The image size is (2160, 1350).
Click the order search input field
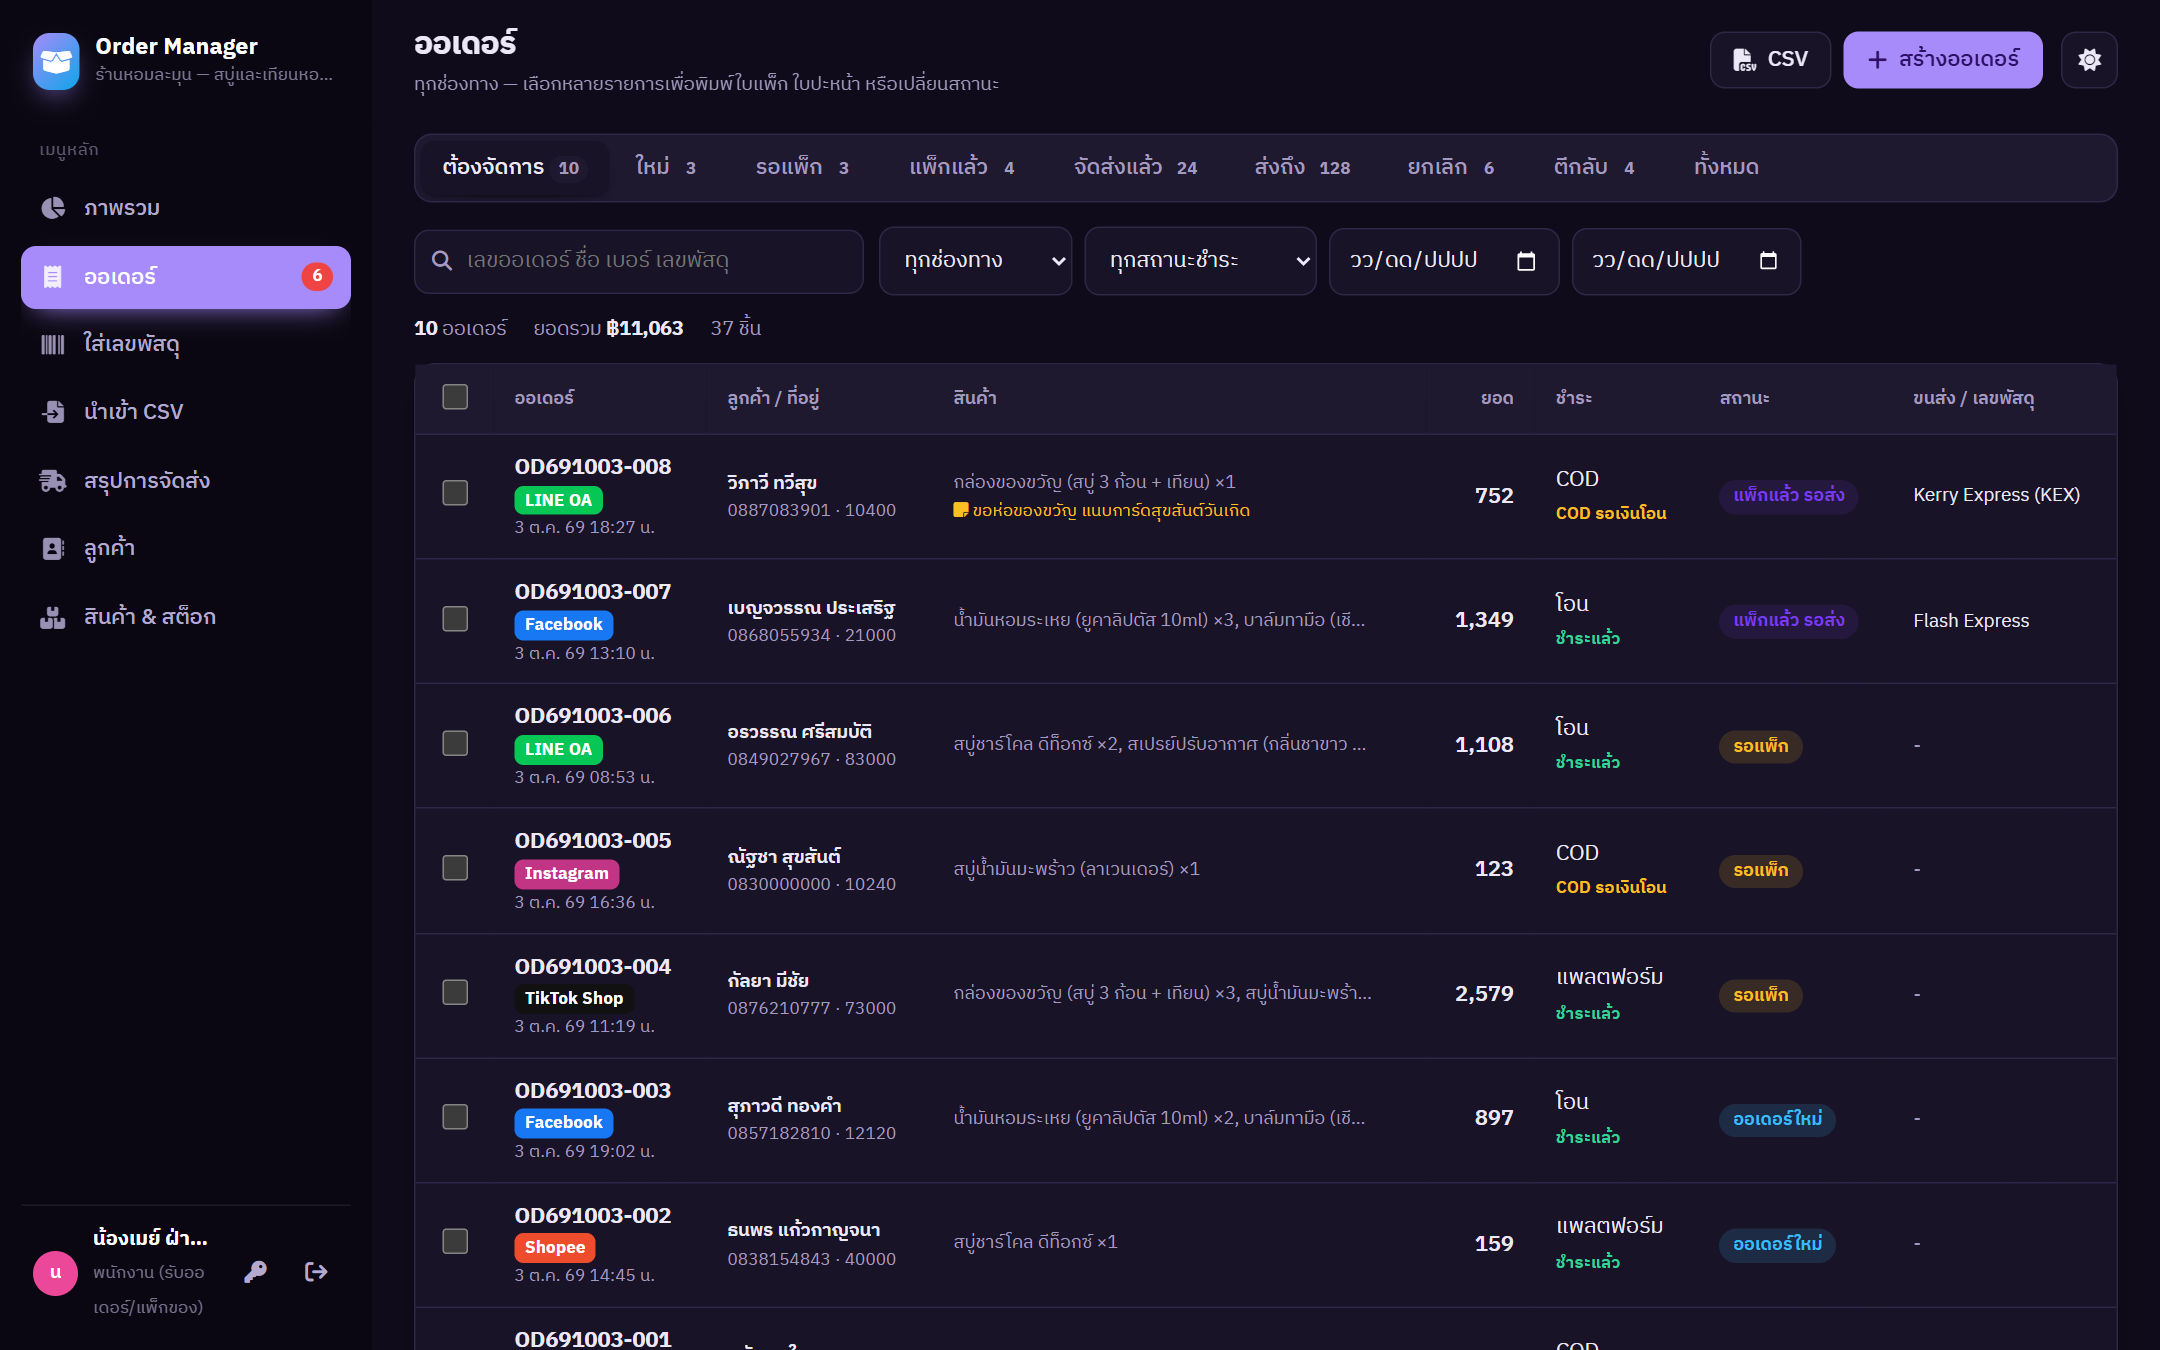click(x=639, y=261)
